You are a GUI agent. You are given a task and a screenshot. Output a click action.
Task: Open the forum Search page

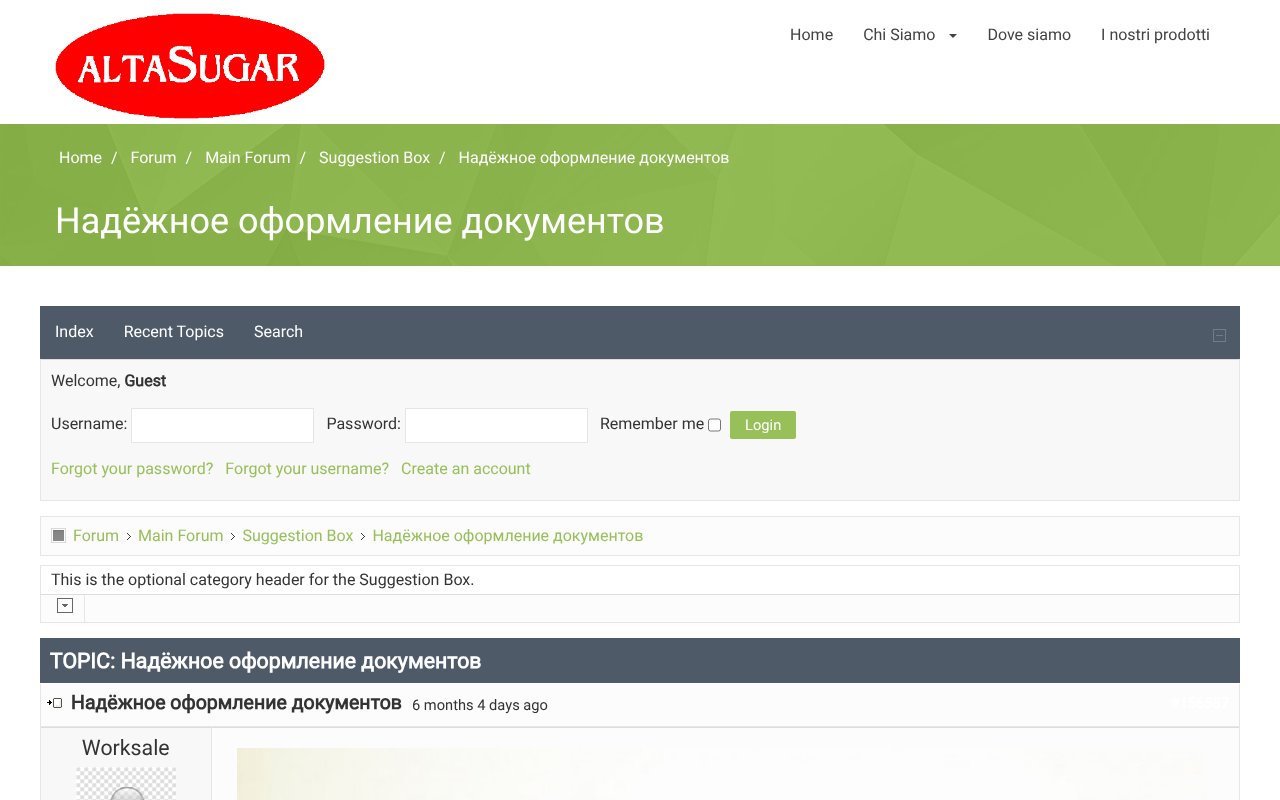[278, 331]
